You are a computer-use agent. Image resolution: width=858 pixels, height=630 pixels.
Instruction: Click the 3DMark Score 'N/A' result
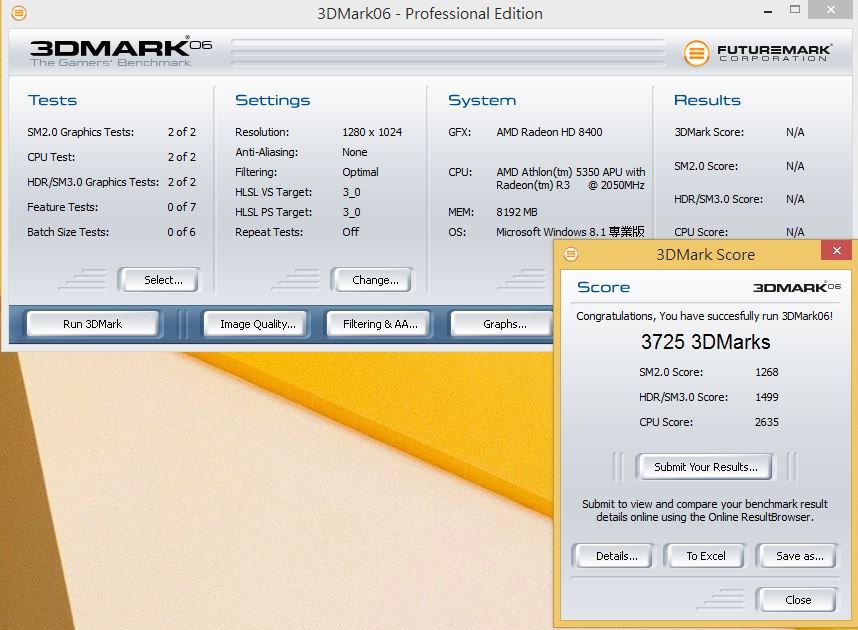click(x=795, y=132)
